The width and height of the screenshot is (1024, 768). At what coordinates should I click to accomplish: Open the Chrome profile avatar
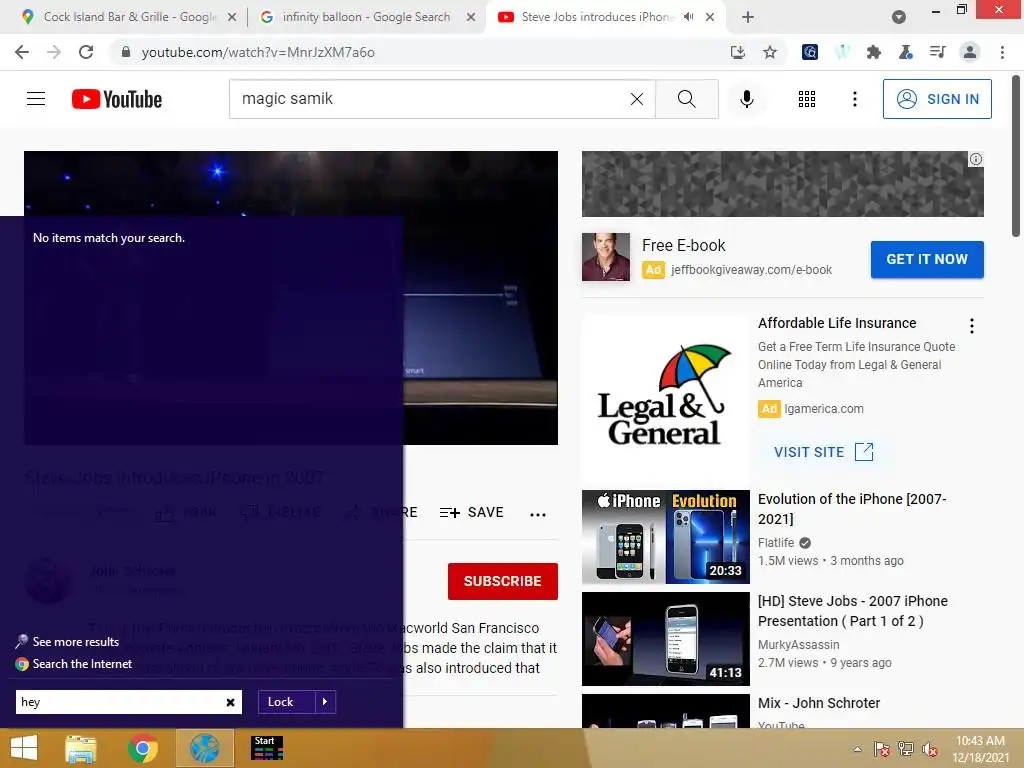click(x=970, y=52)
